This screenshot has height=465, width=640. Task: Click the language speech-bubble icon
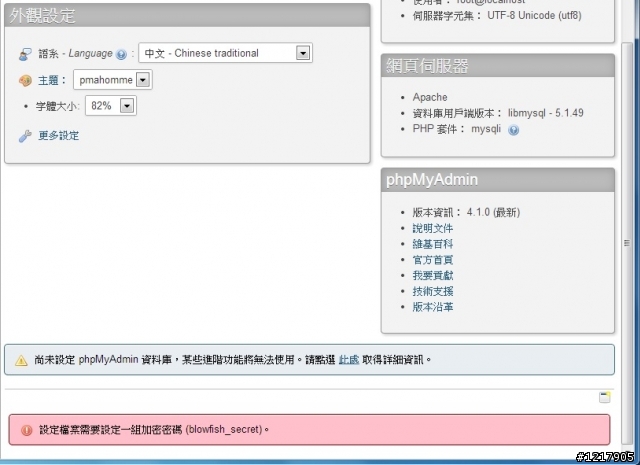point(25,54)
